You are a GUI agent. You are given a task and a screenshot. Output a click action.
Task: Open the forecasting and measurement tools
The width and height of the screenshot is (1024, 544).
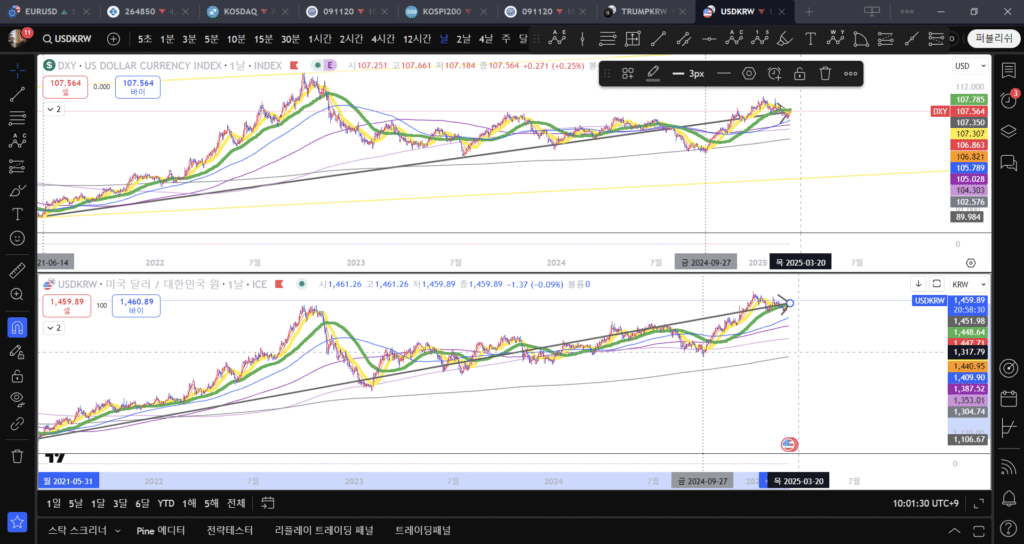tap(18, 166)
